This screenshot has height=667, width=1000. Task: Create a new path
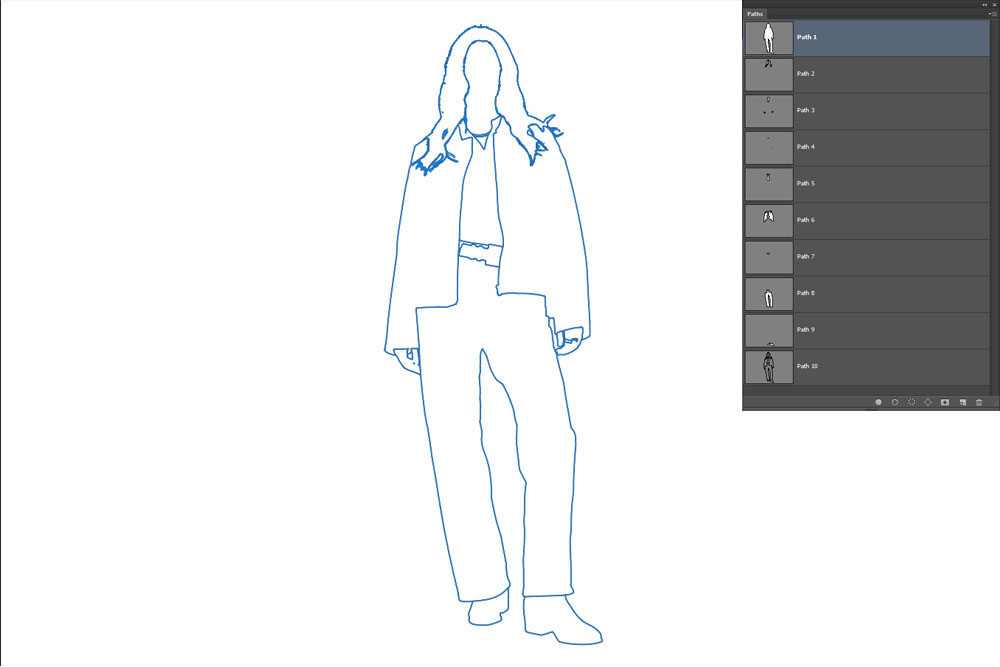tap(962, 402)
